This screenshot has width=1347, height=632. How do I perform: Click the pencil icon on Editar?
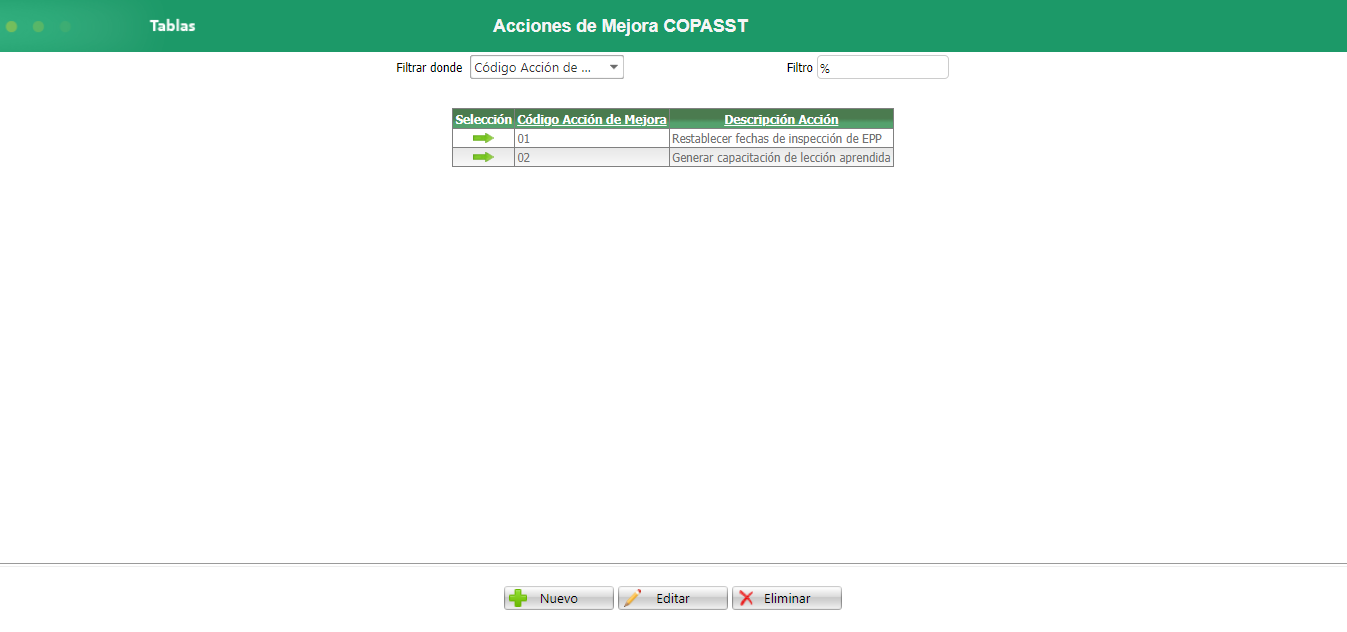coord(635,597)
